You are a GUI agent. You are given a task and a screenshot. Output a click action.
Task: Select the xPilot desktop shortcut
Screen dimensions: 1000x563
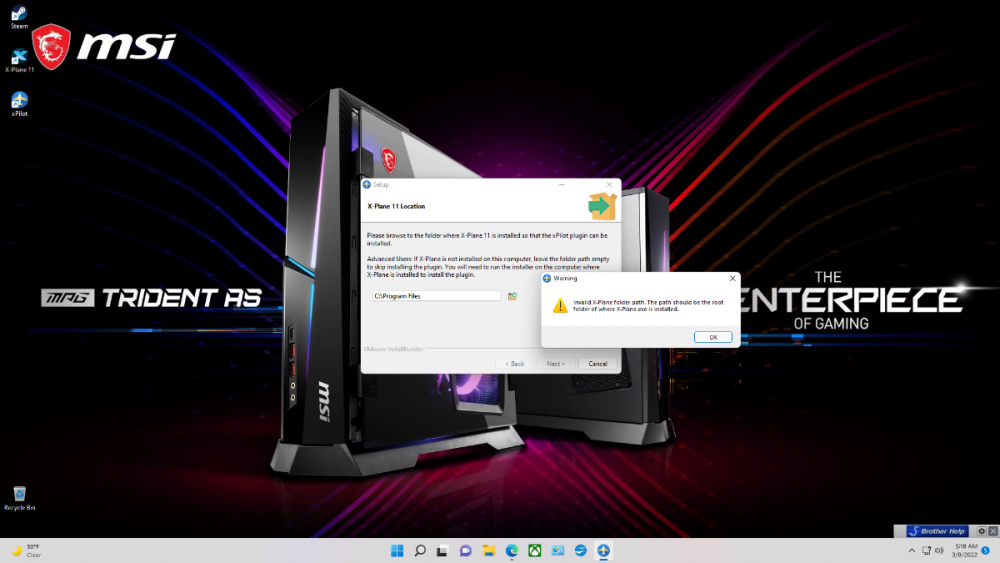coord(19,104)
